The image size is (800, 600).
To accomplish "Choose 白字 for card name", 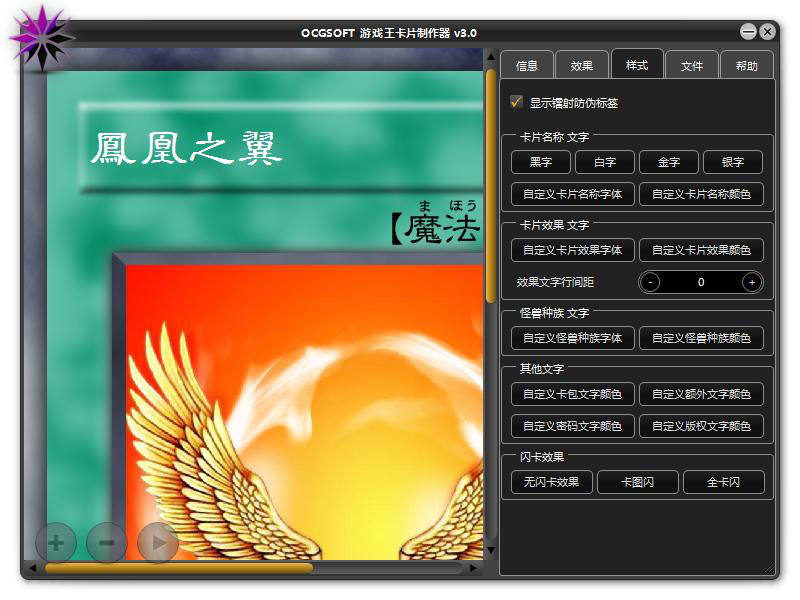I will coord(605,162).
